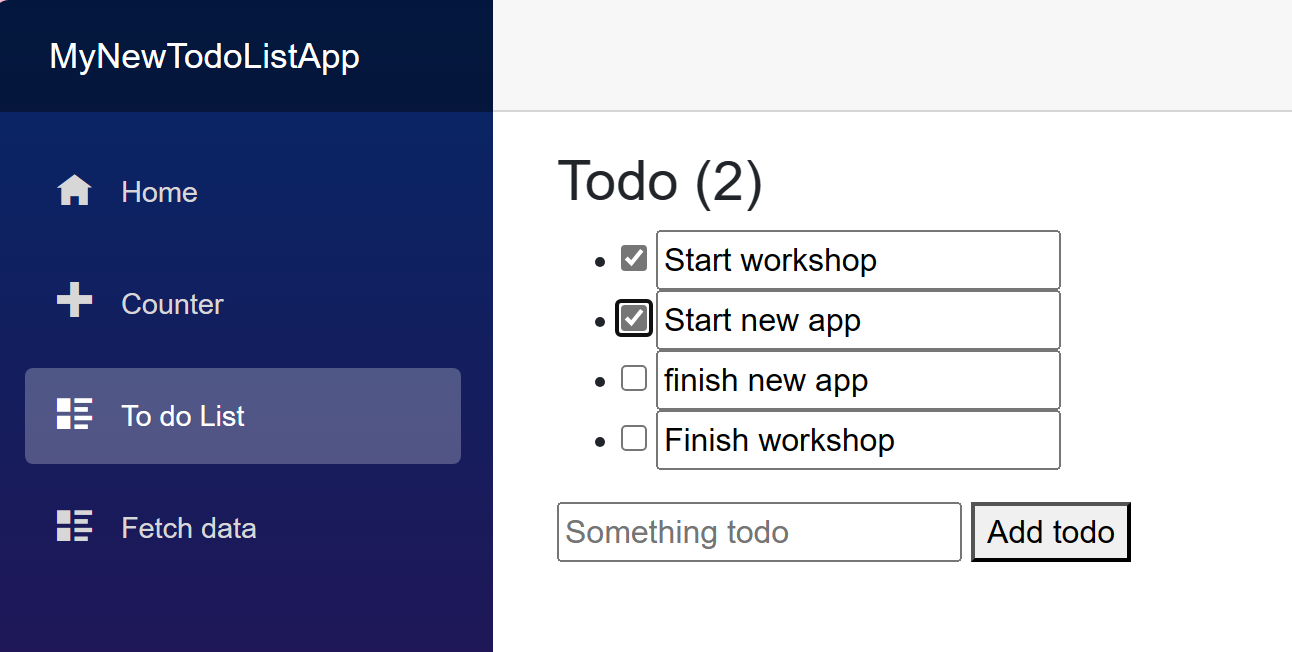Focus the Something todo input field

(x=758, y=532)
